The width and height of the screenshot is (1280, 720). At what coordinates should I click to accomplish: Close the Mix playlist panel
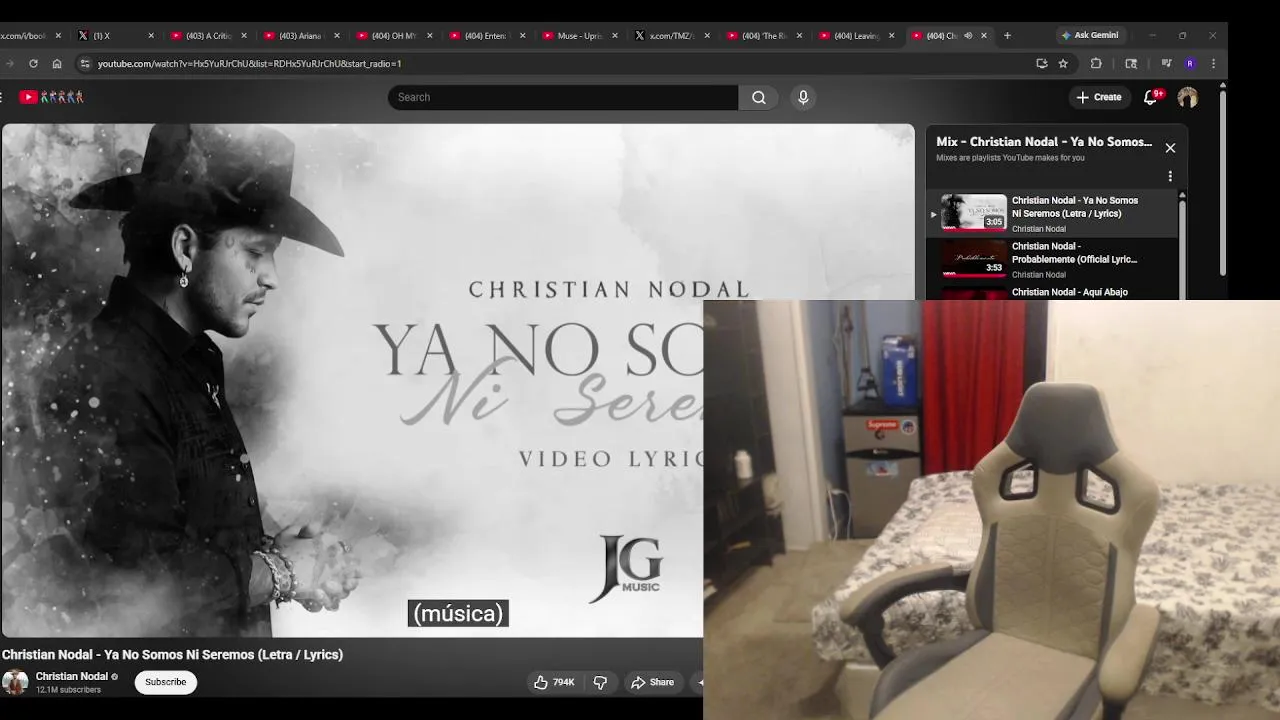pos(1170,148)
